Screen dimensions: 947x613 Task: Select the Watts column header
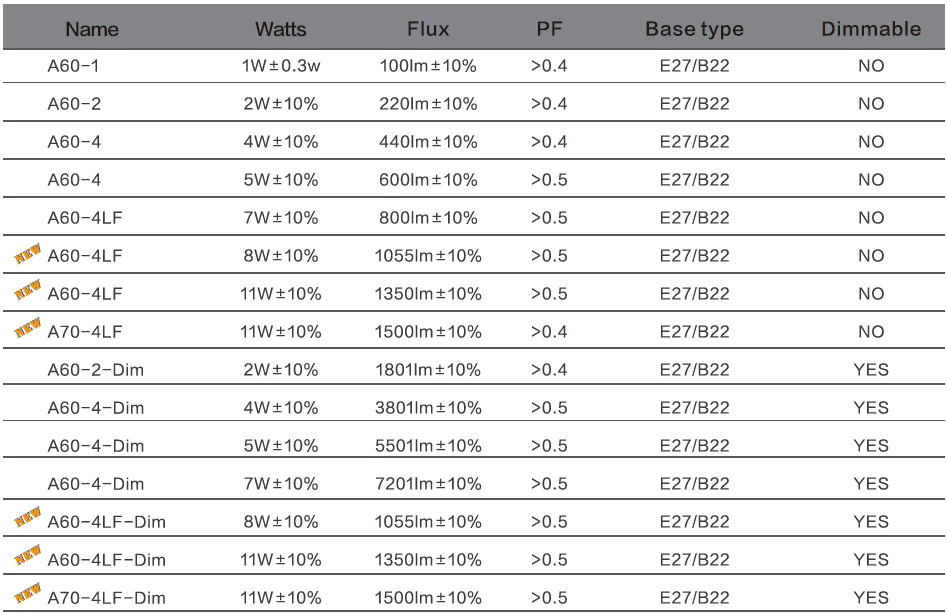[x=280, y=29]
